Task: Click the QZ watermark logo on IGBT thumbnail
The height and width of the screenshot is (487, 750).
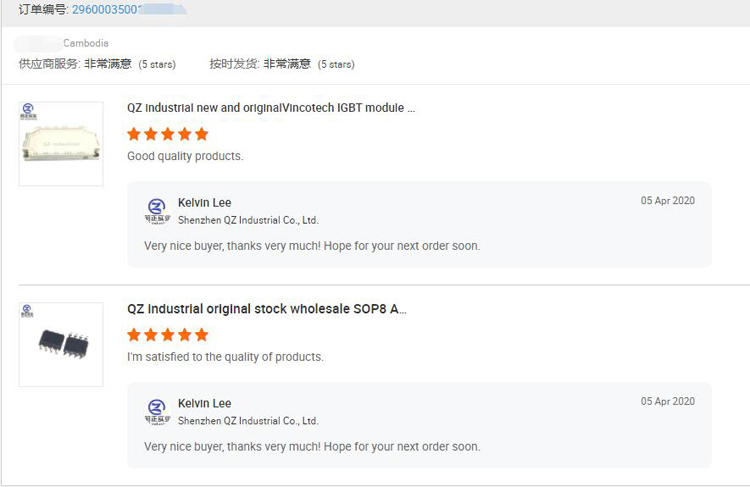Action: pyautogui.click(x=28, y=113)
